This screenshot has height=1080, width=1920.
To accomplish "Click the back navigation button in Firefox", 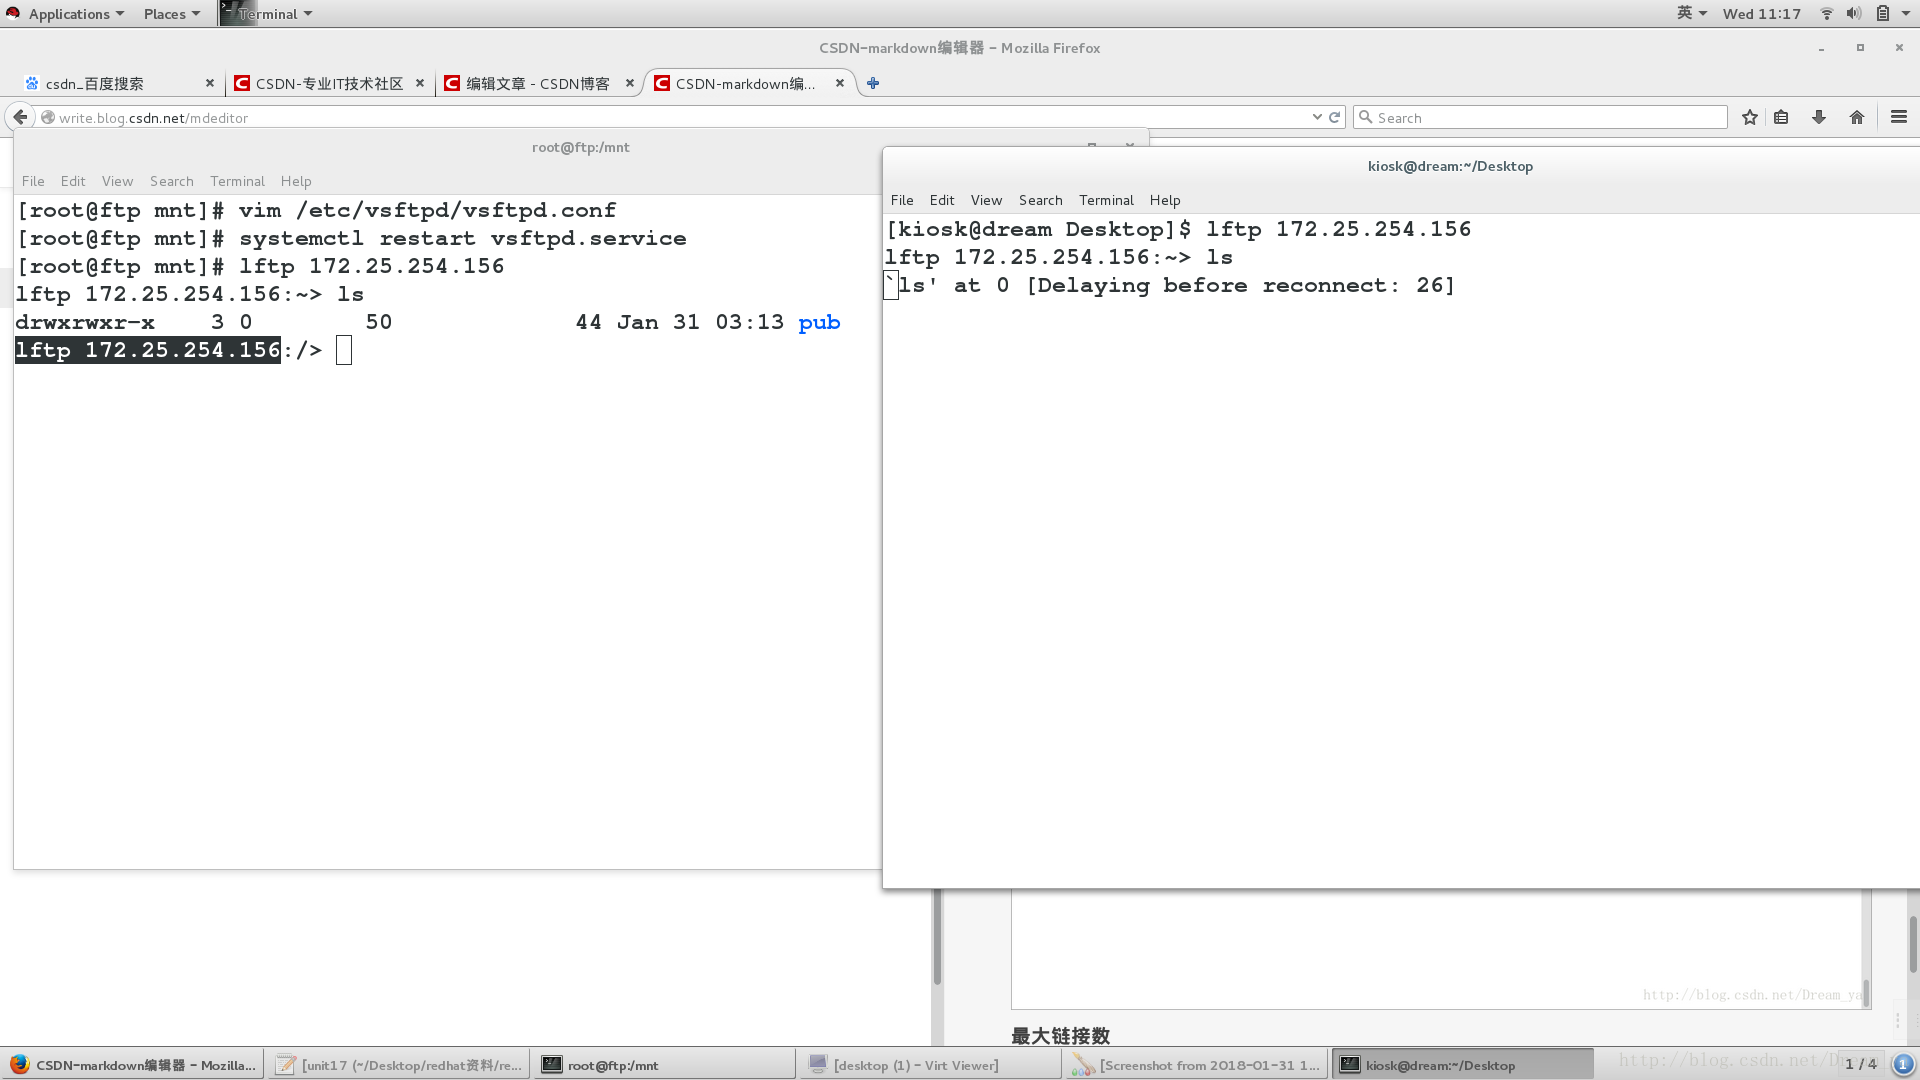I will coord(20,117).
